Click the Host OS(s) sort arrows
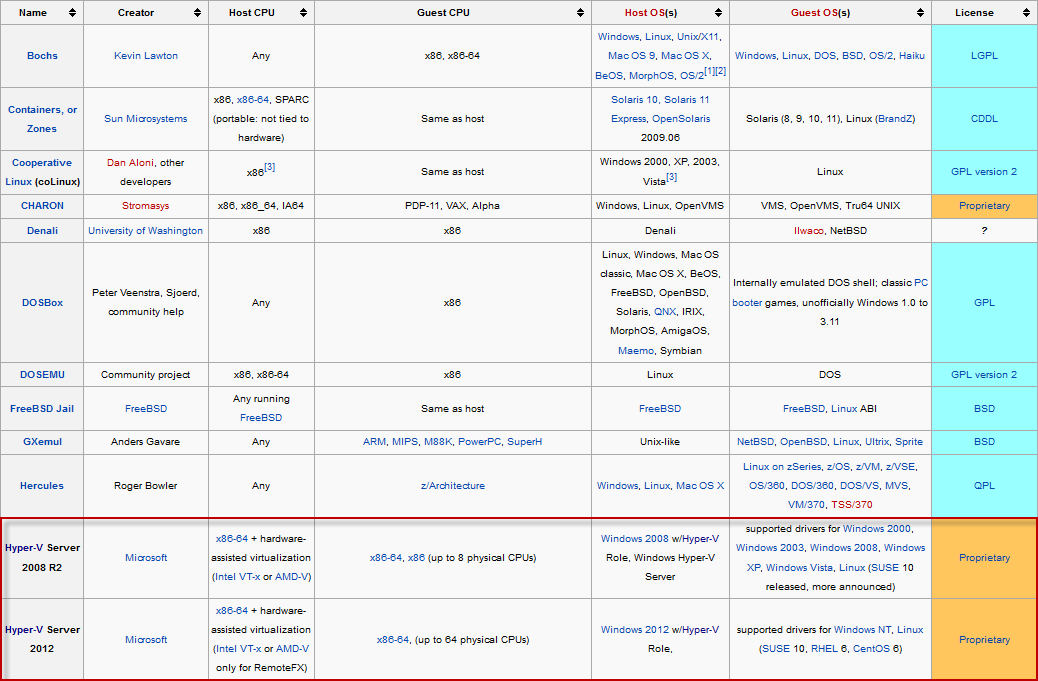The width and height of the screenshot is (1038, 681). click(x=719, y=13)
